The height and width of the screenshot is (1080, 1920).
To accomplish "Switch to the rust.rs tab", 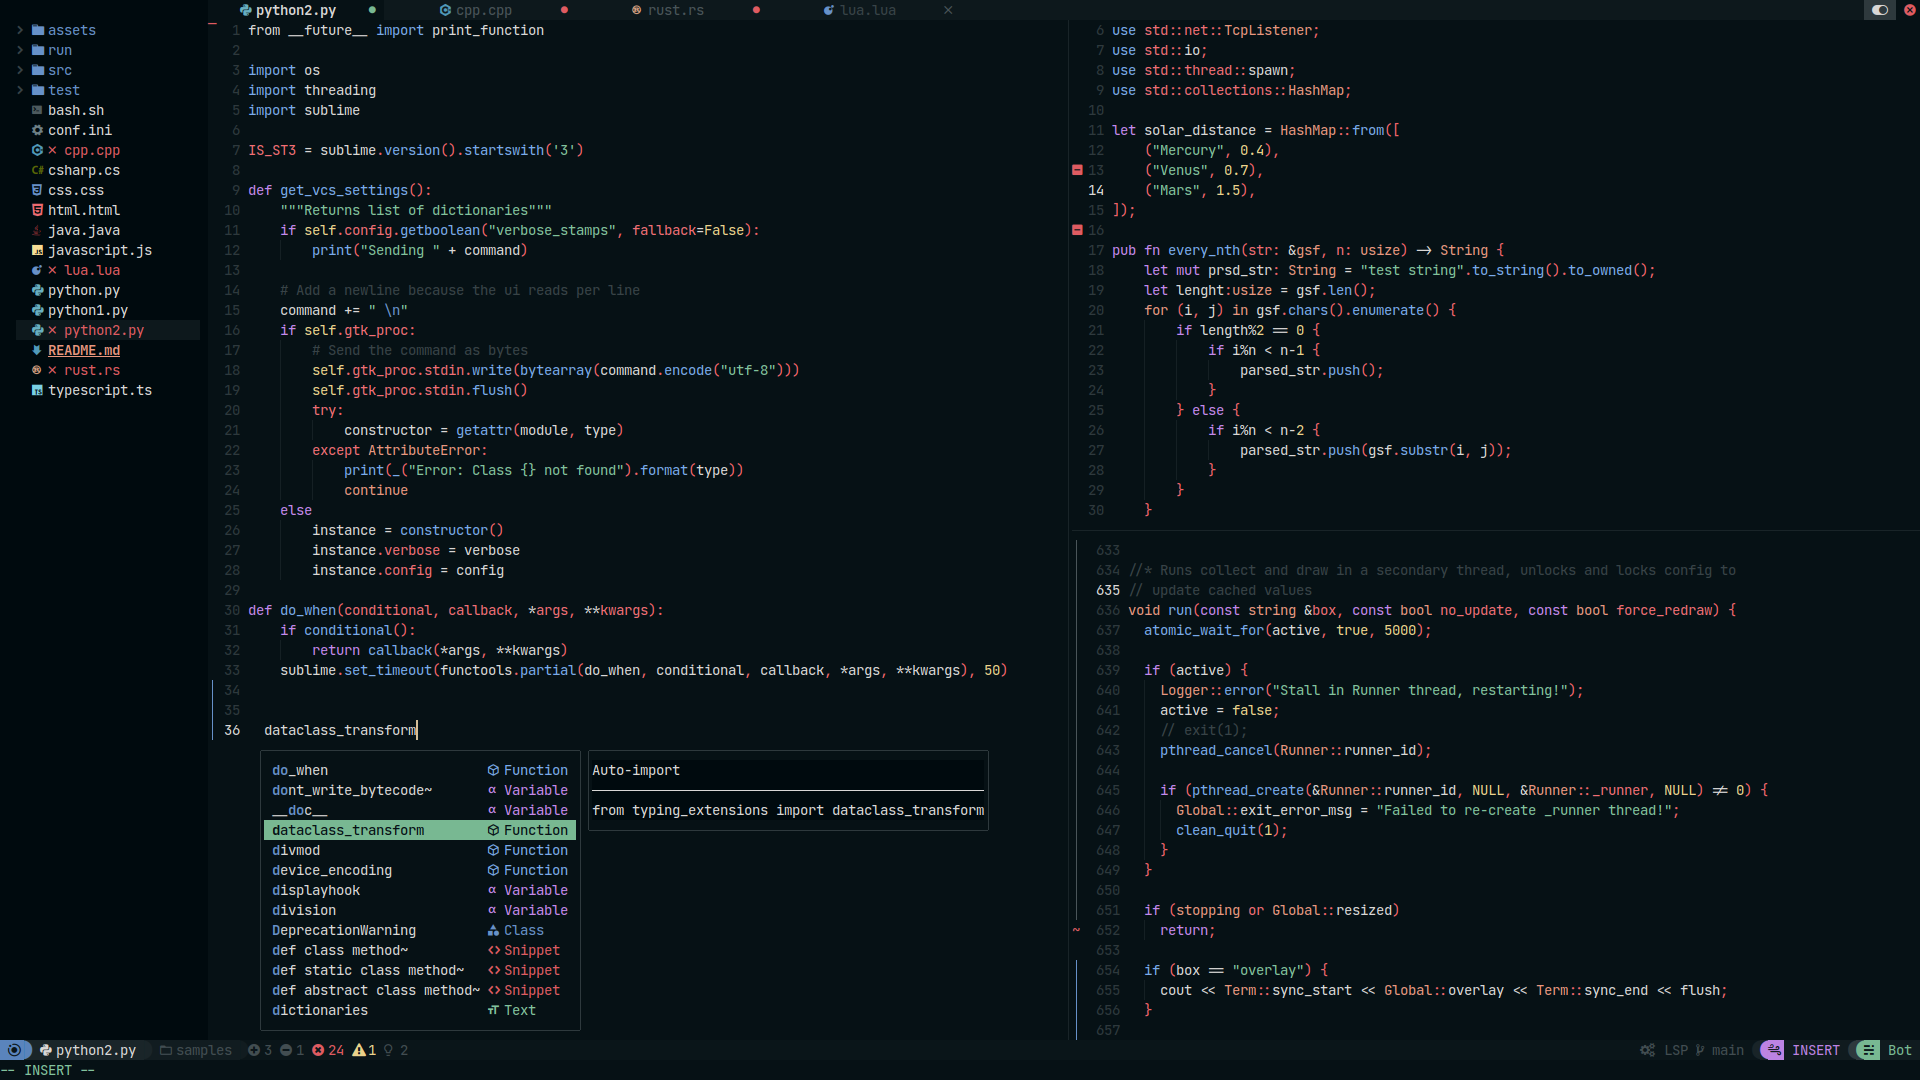I will 675,10.
